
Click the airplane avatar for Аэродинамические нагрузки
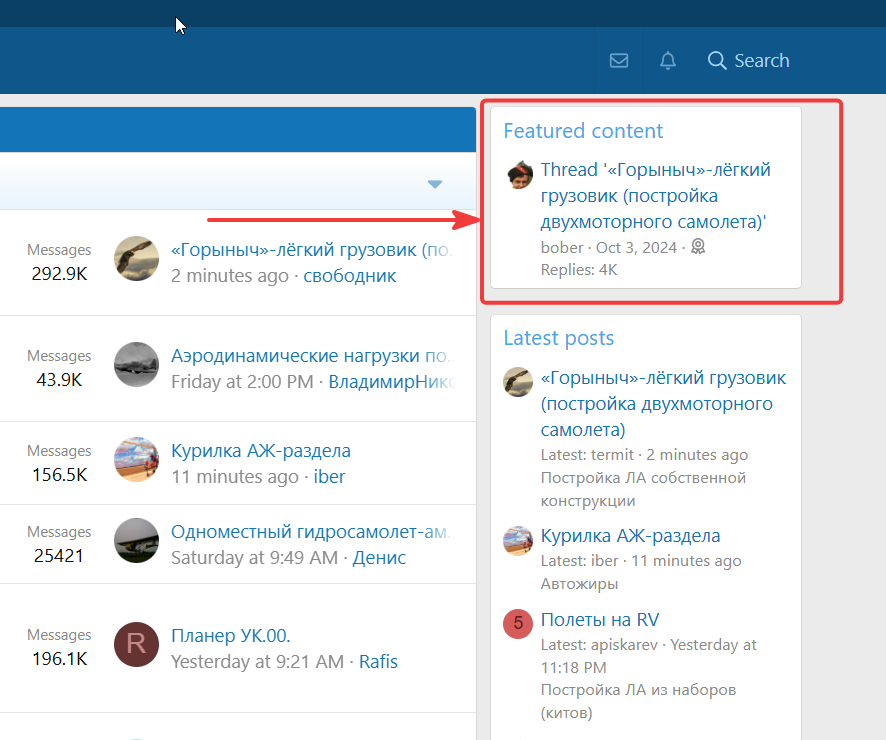pyautogui.click(x=136, y=364)
